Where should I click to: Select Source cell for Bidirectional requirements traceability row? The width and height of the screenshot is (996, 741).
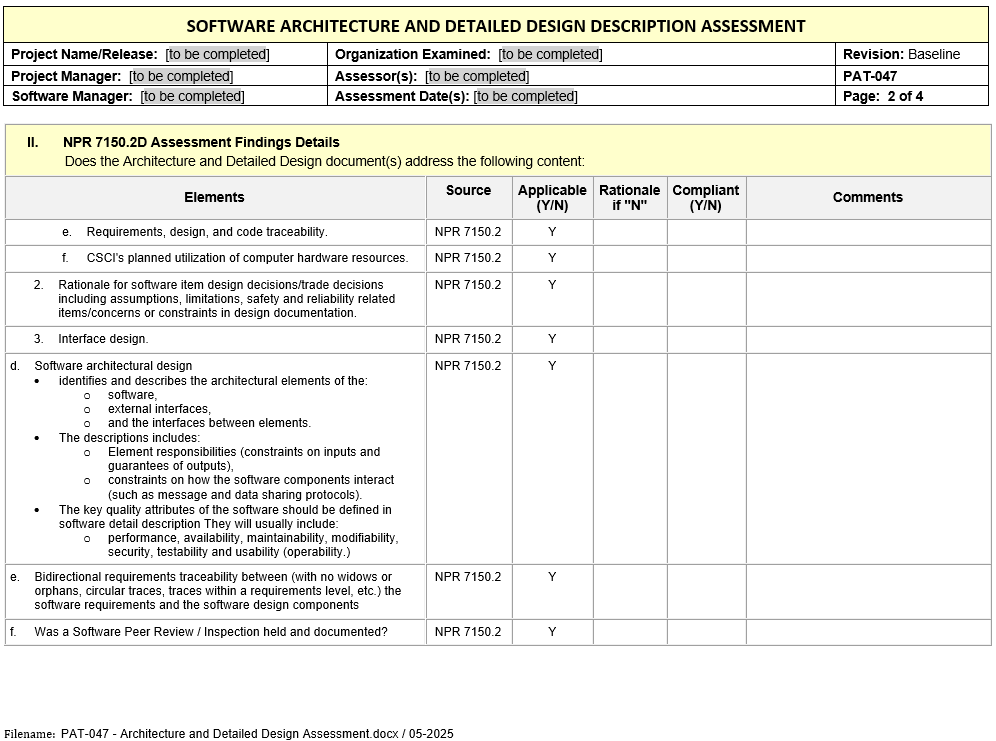tap(468, 577)
